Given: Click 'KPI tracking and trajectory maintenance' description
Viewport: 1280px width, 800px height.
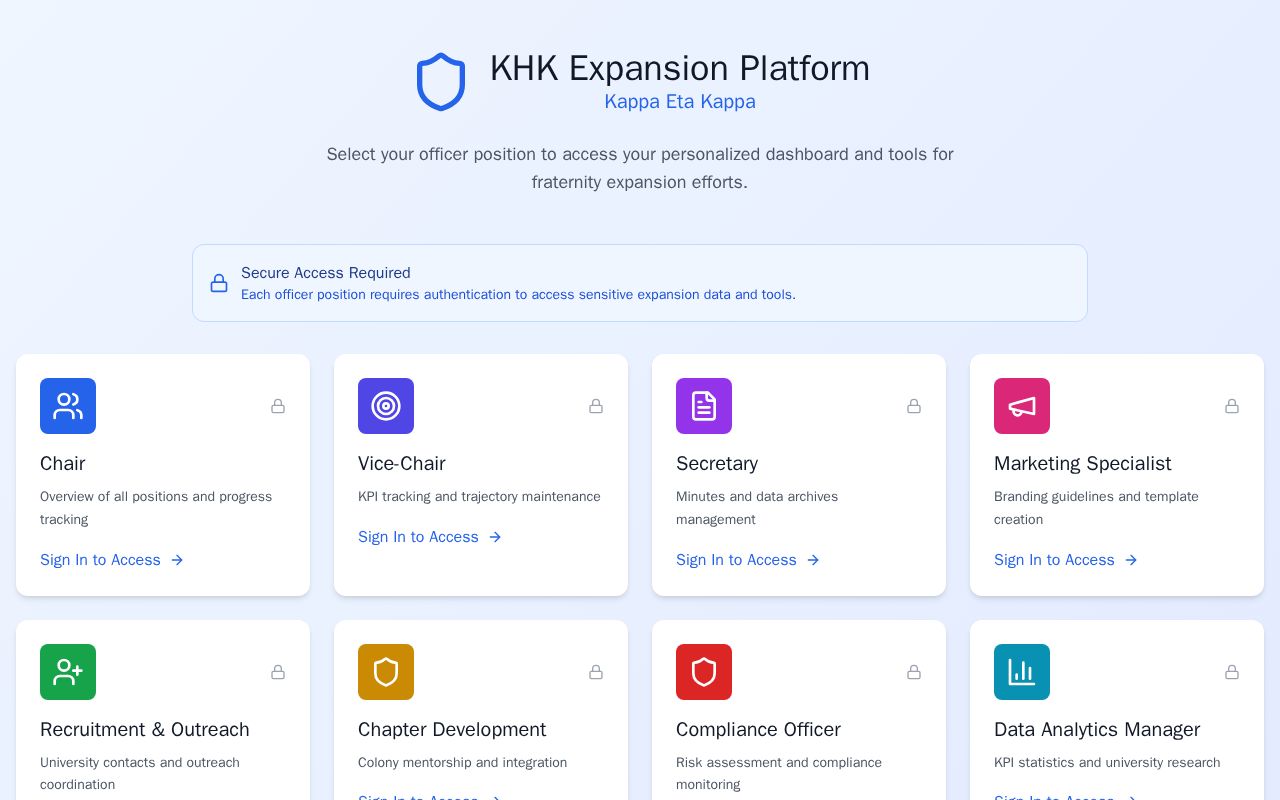Looking at the screenshot, I should 479,497.
